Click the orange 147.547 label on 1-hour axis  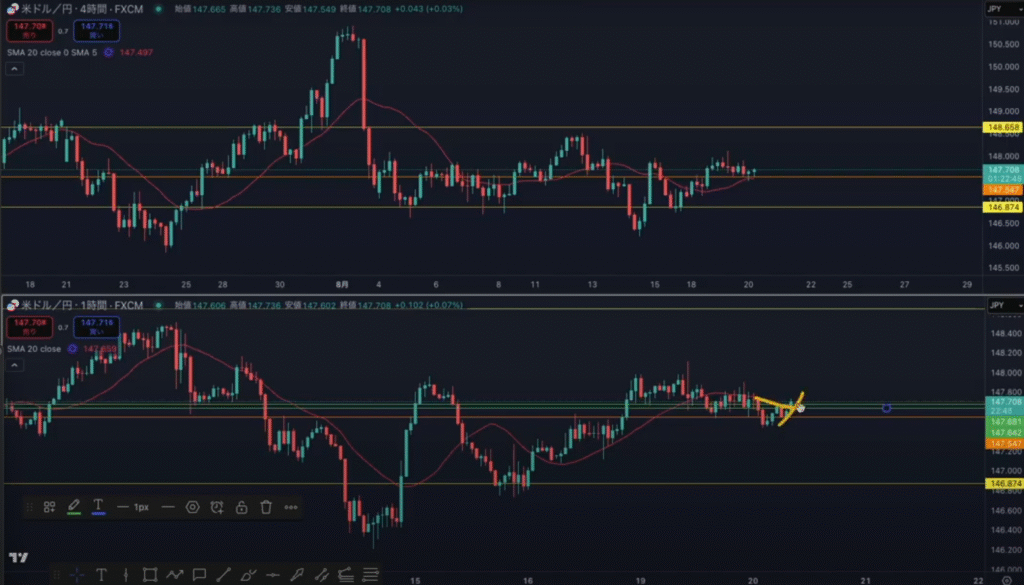point(1003,444)
